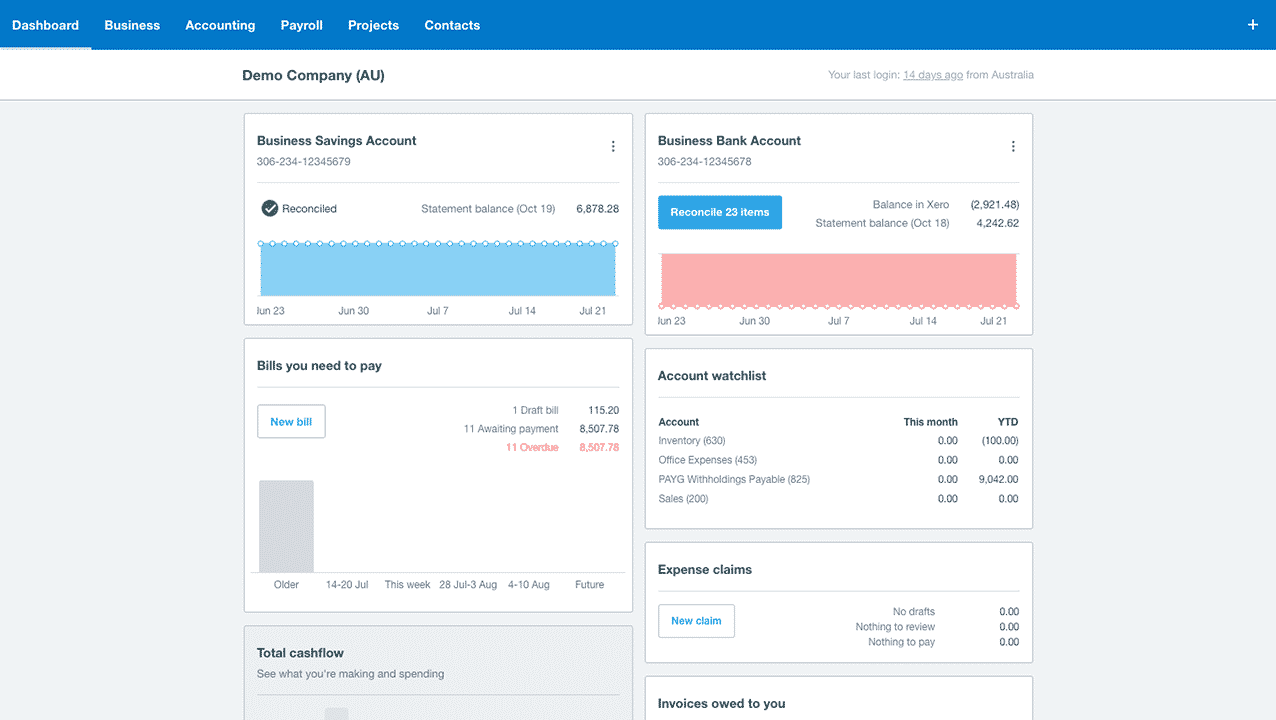Click 11 Awaiting payment link
This screenshot has height=720, width=1276.
511,429
